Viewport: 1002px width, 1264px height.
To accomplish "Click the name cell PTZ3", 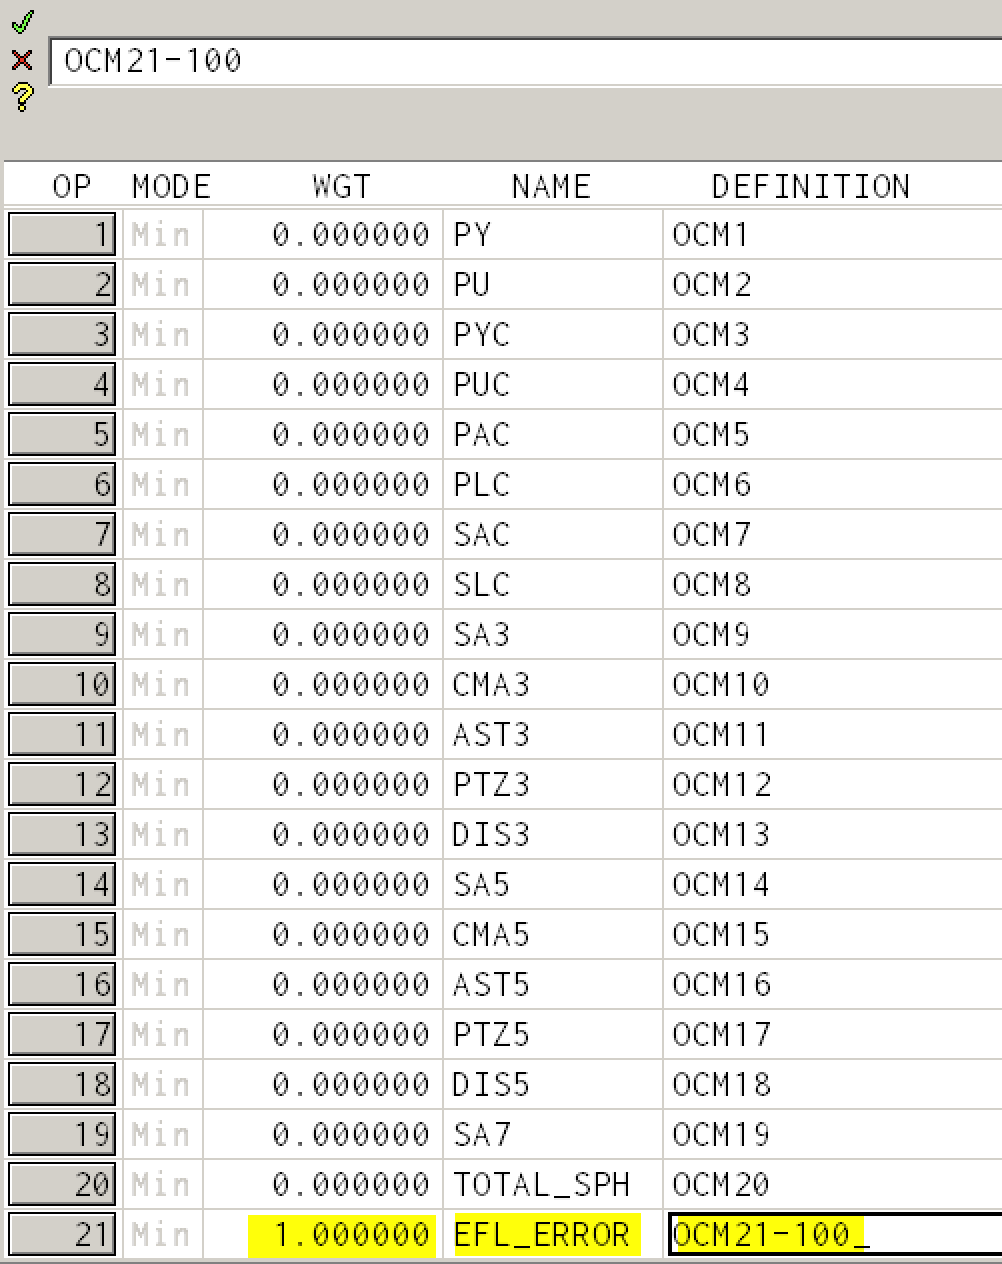I will [553, 784].
